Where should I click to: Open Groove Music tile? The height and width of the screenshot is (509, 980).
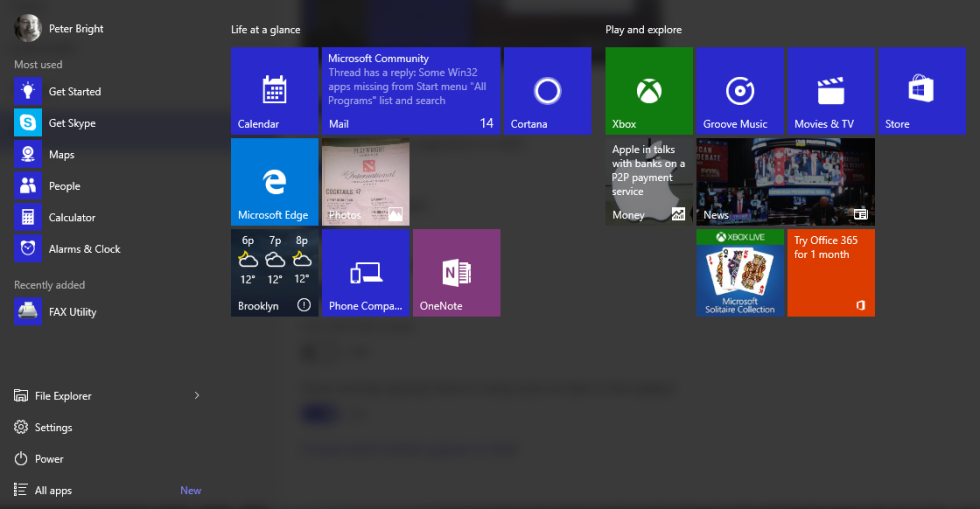click(740, 91)
